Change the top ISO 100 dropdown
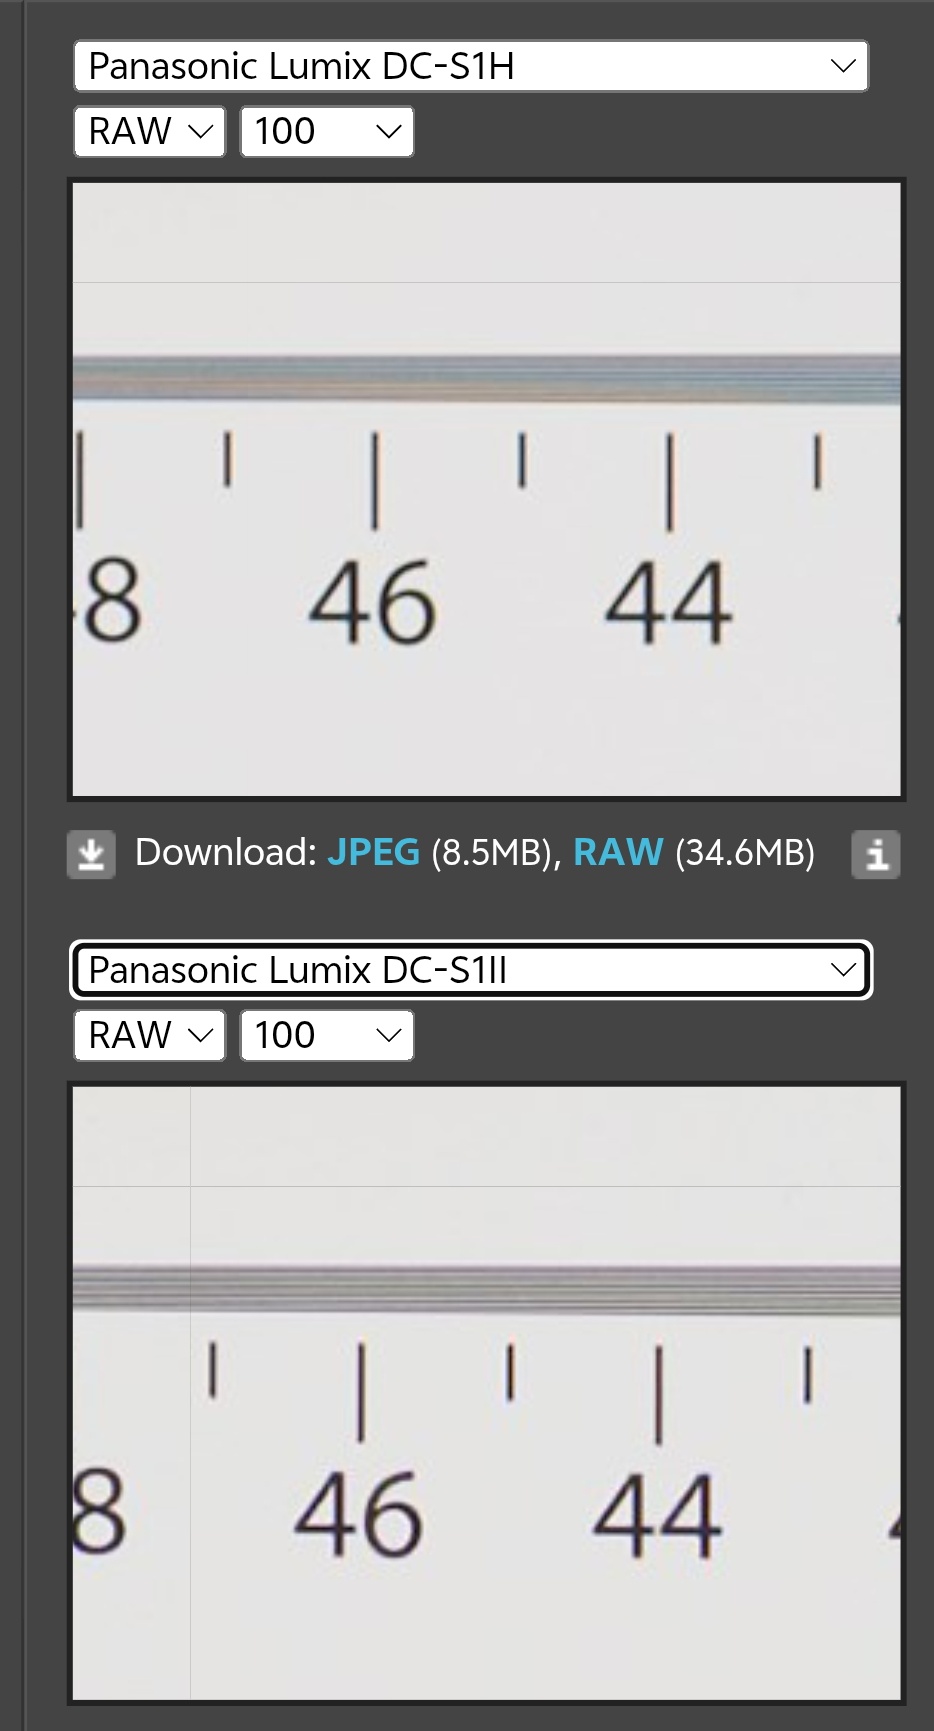Viewport: 934px width, 1731px height. tap(327, 131)
